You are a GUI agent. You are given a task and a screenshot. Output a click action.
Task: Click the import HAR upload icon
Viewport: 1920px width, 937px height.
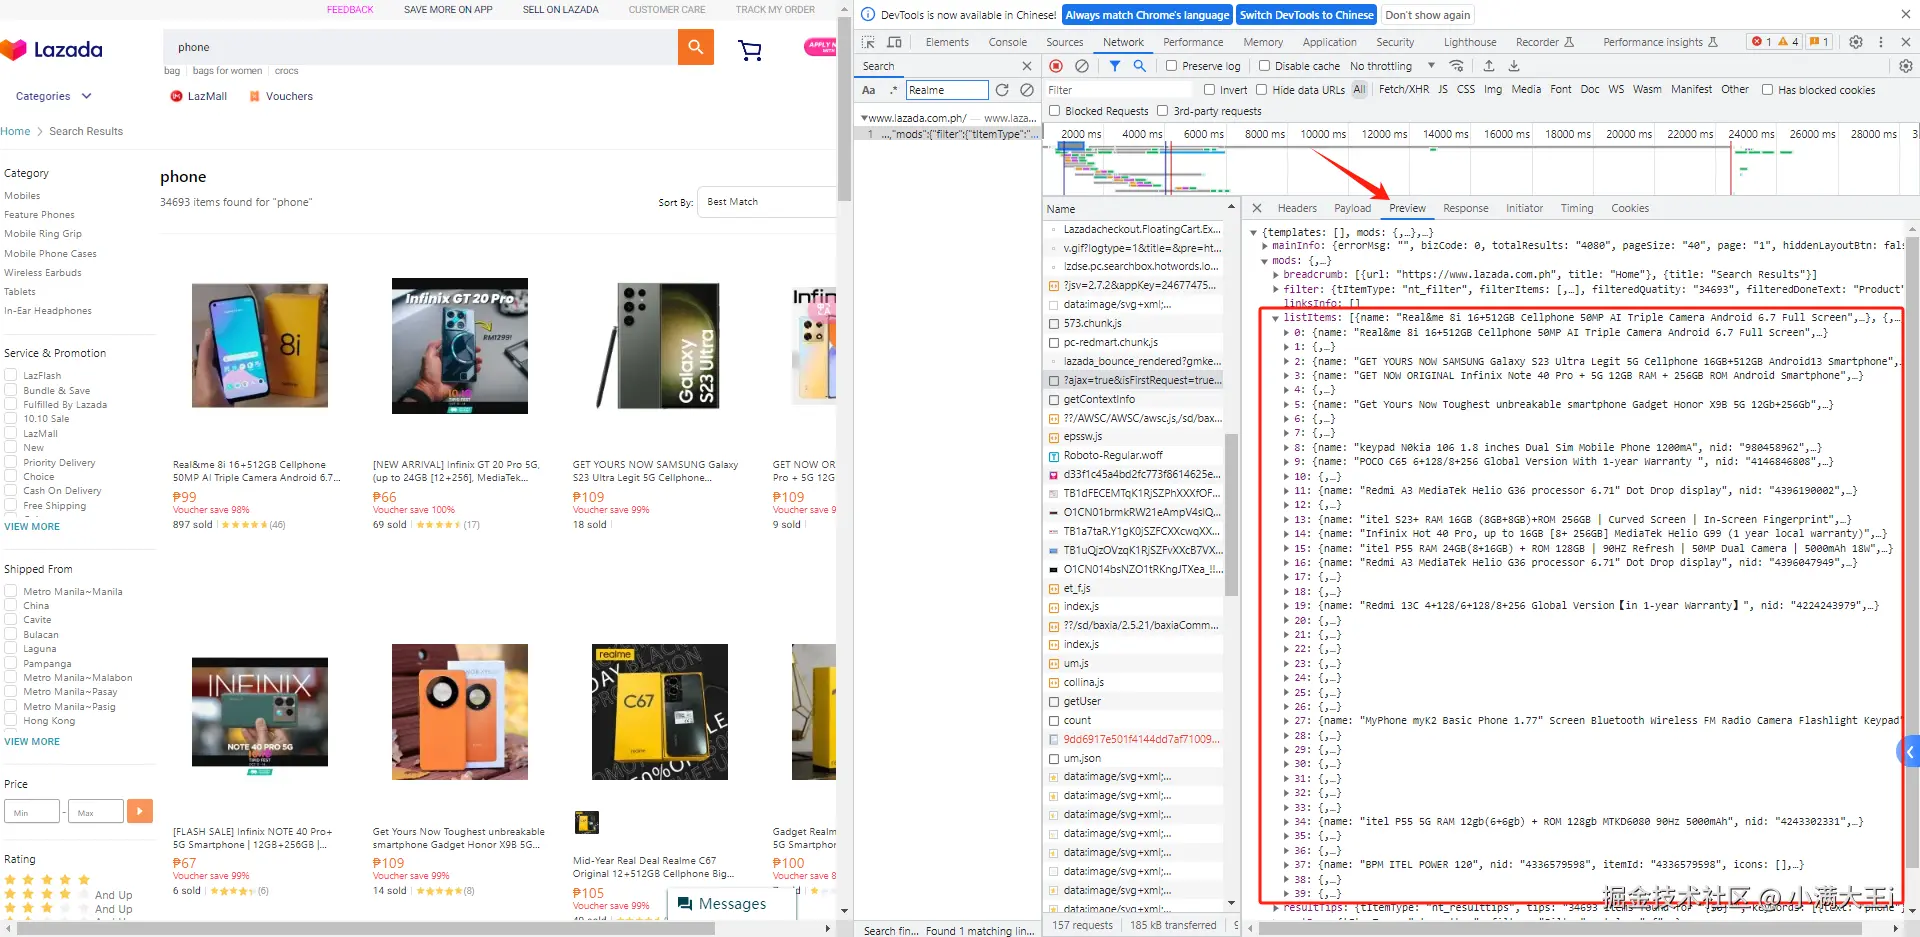(x=1489, y=66)
